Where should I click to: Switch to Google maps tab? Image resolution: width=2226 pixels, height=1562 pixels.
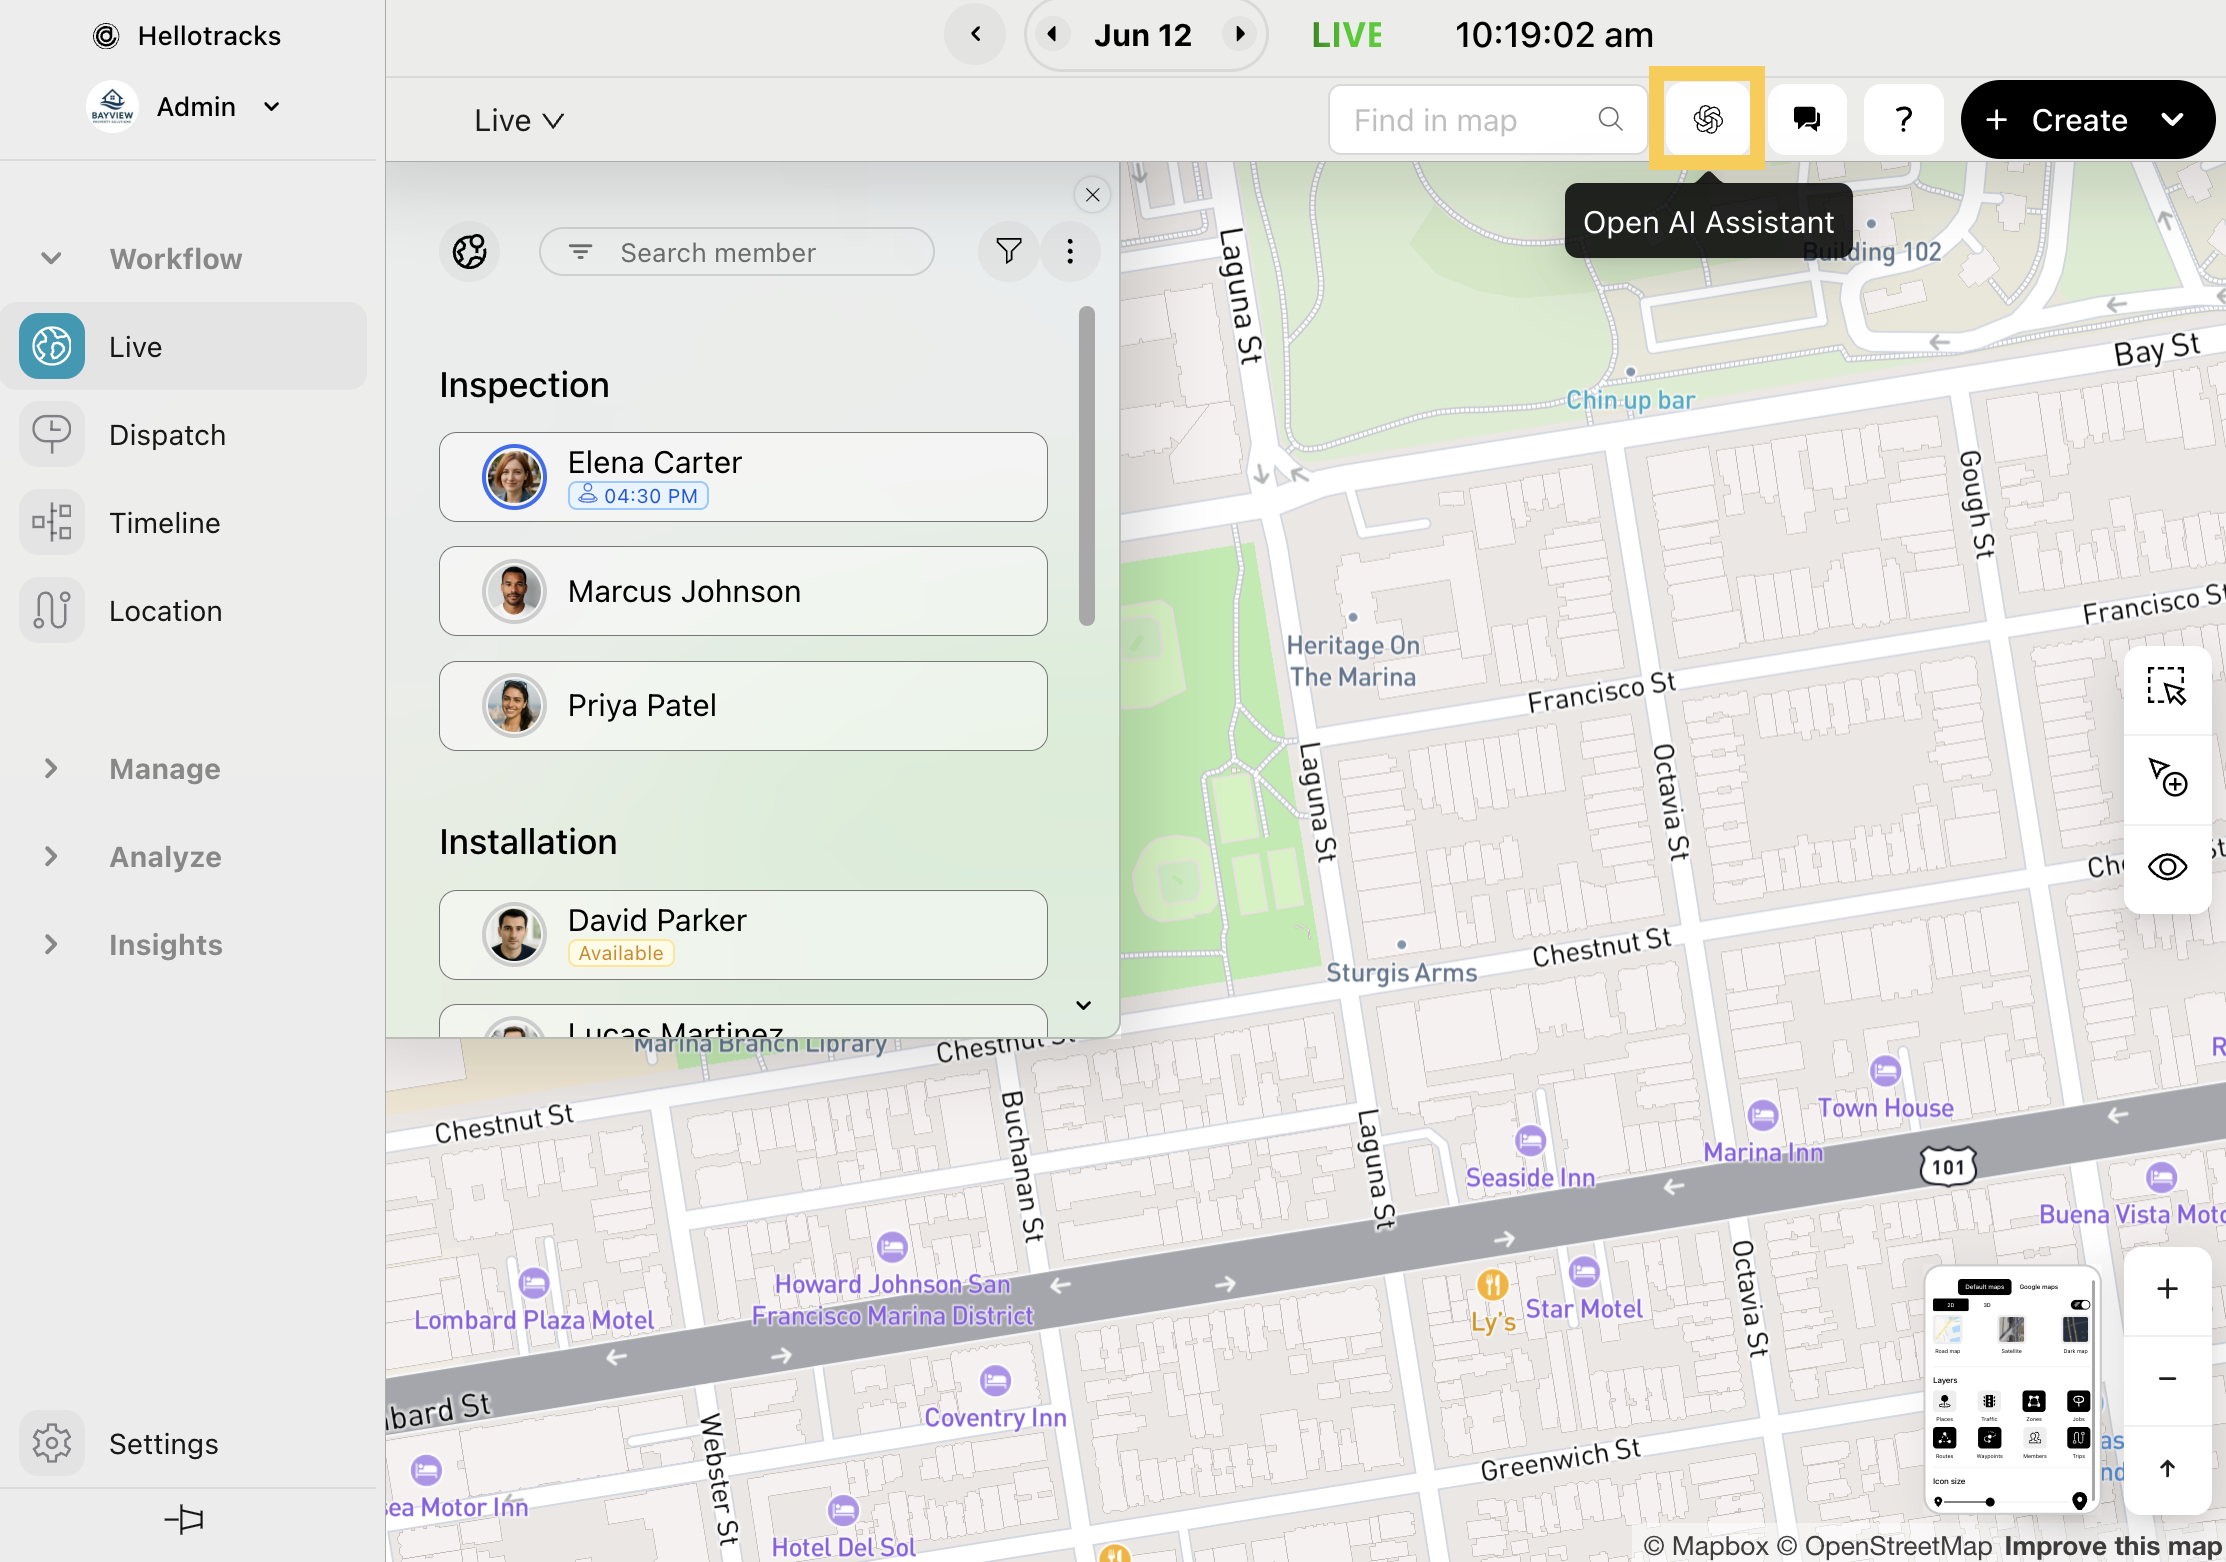(x=2039, y=1287)
